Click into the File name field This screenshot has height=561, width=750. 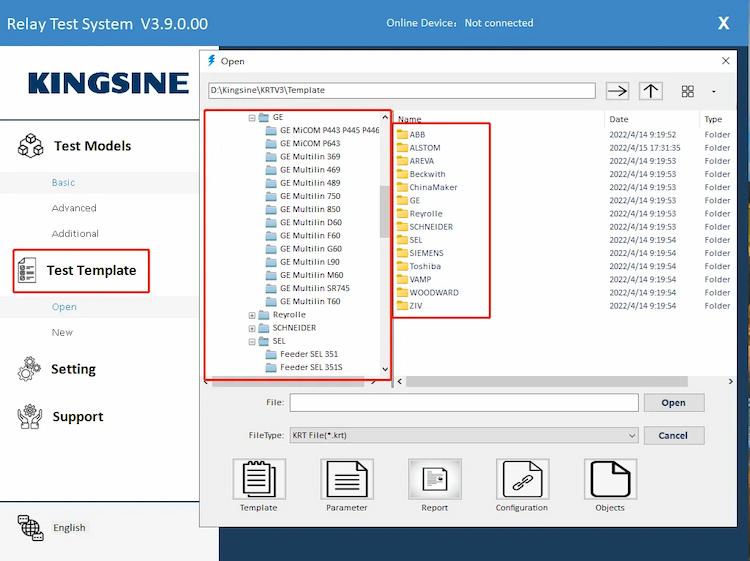pyautogui.click(x=464, y=403)
